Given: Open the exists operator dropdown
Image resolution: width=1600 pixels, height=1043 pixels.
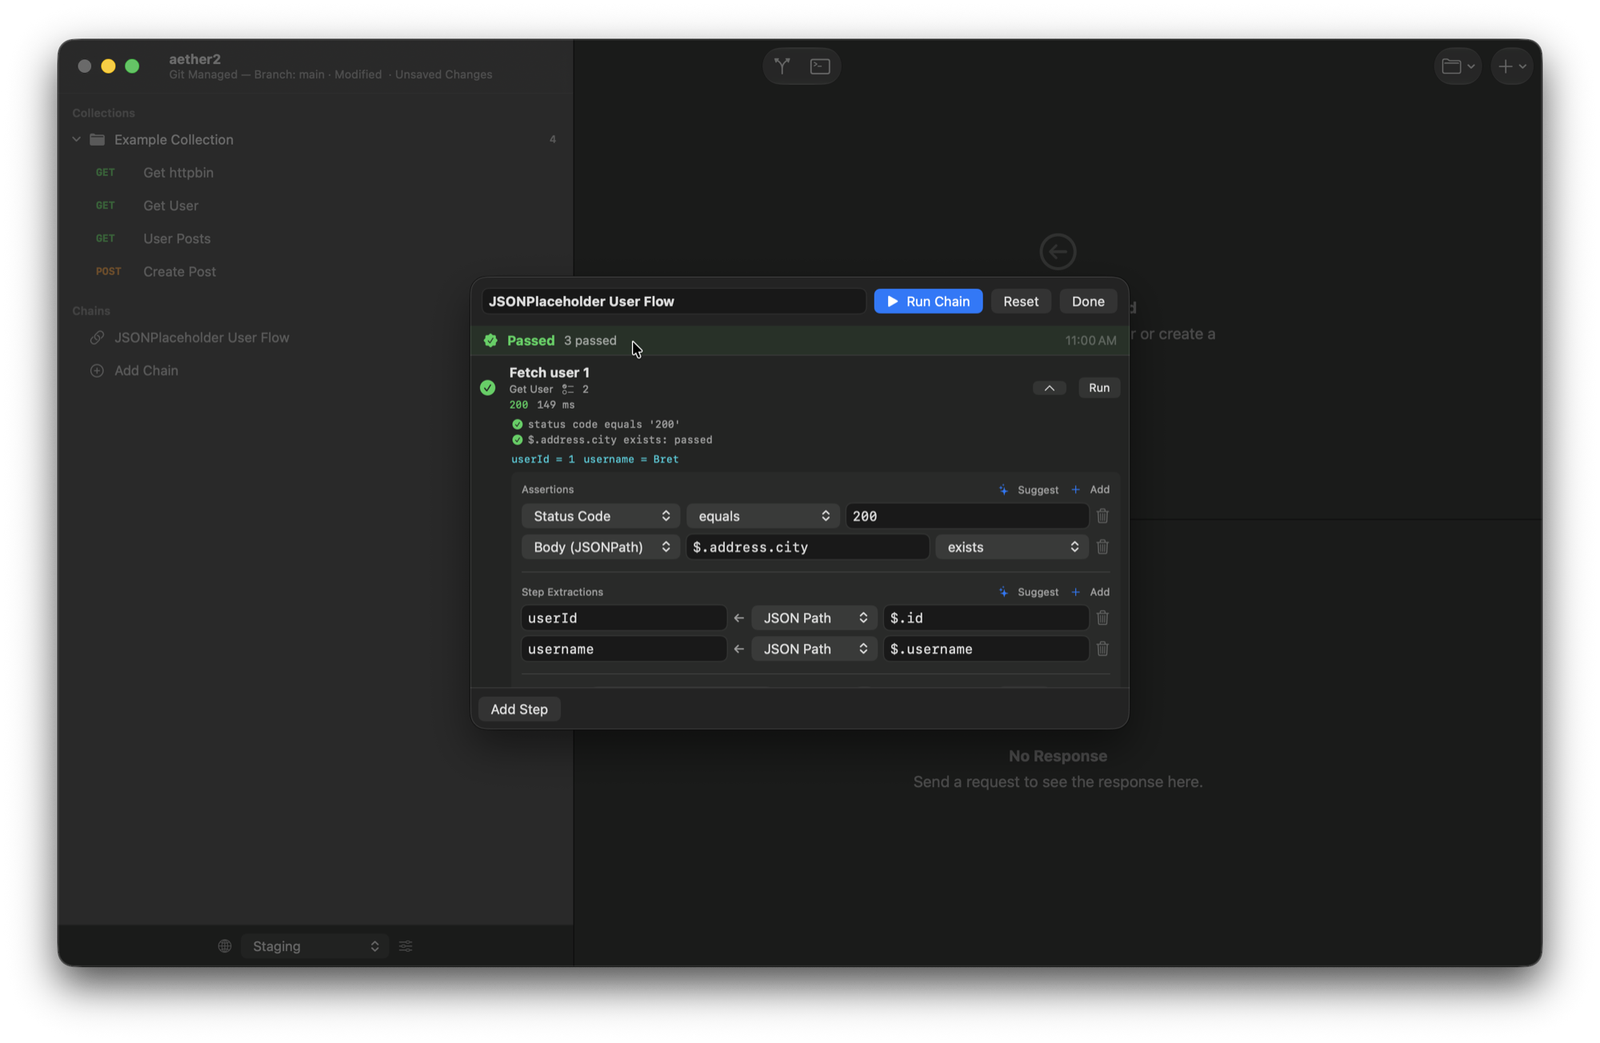Looking at the screenshot, I should [x=1011, y=547].
